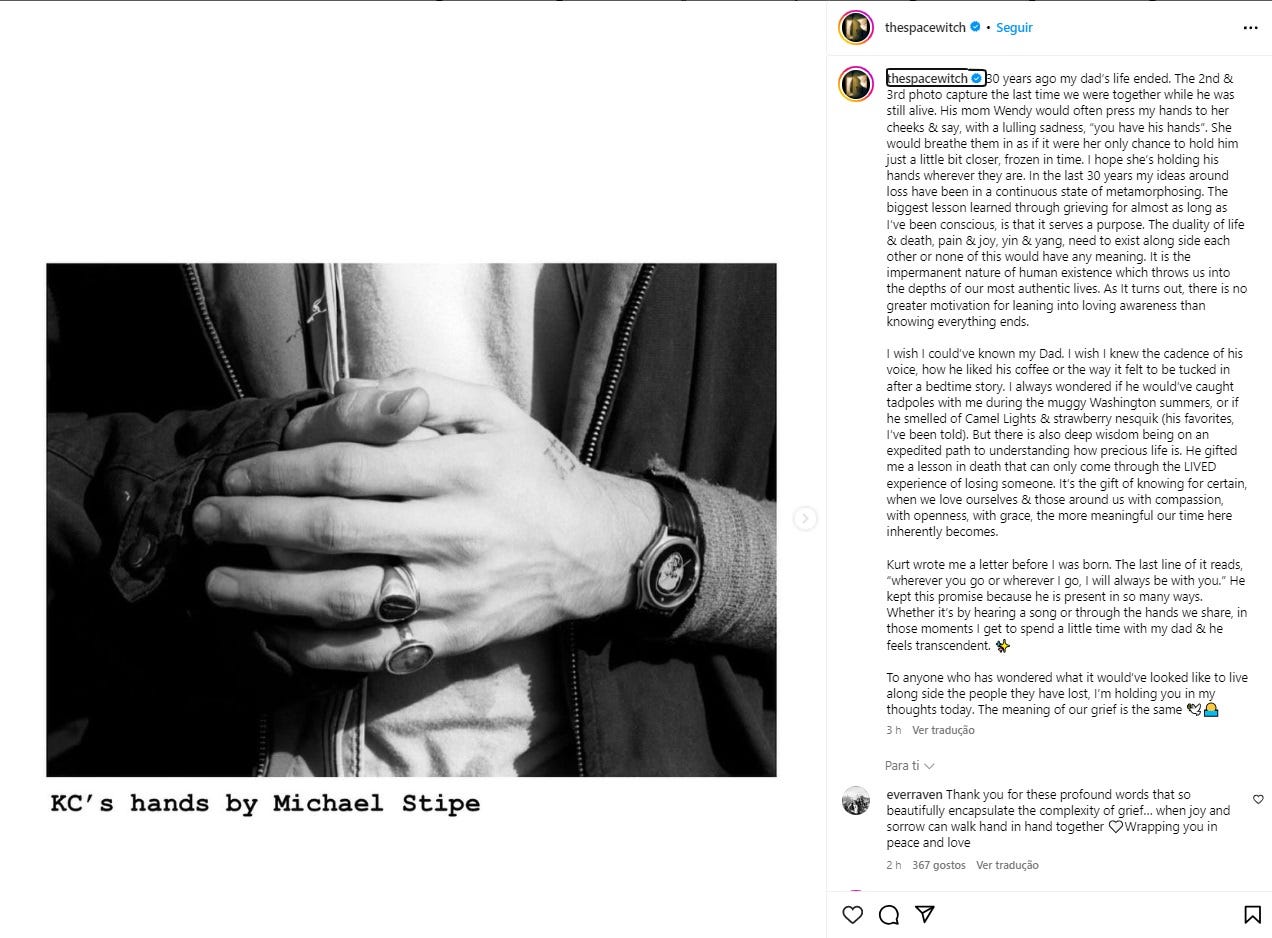Open thespacewitch username link in caption
Viewport: 1272px width, 938px height.
(x=927, y=78)
